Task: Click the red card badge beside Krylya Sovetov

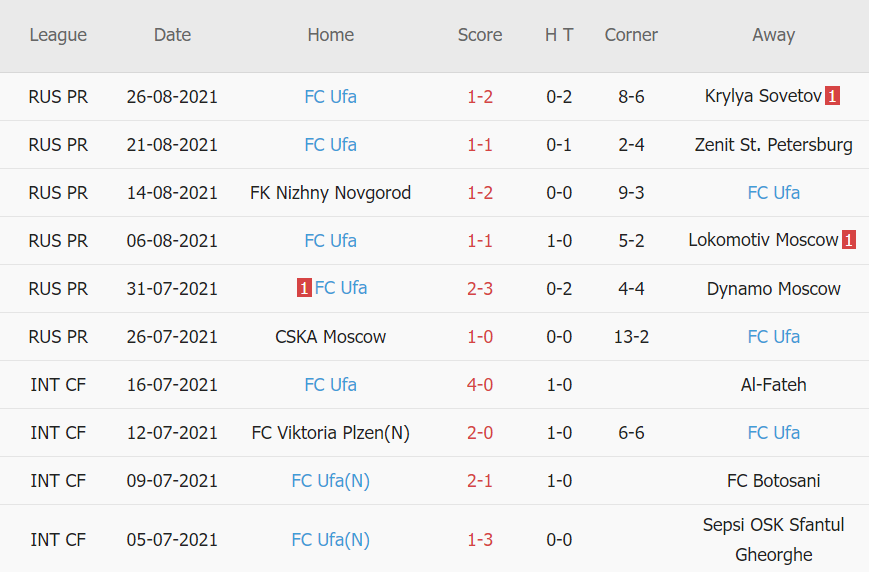Action: pyautogui.click(x=832, y=97)
